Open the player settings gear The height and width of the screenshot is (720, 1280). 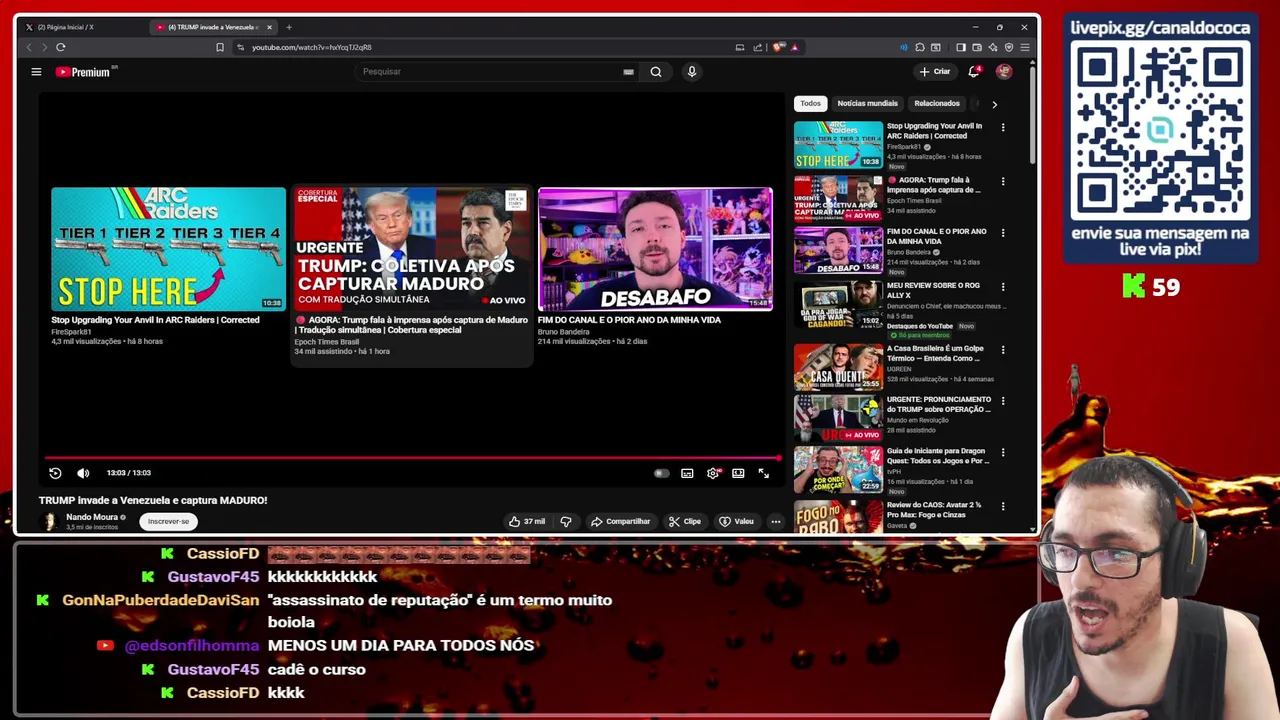click(713, 473)
